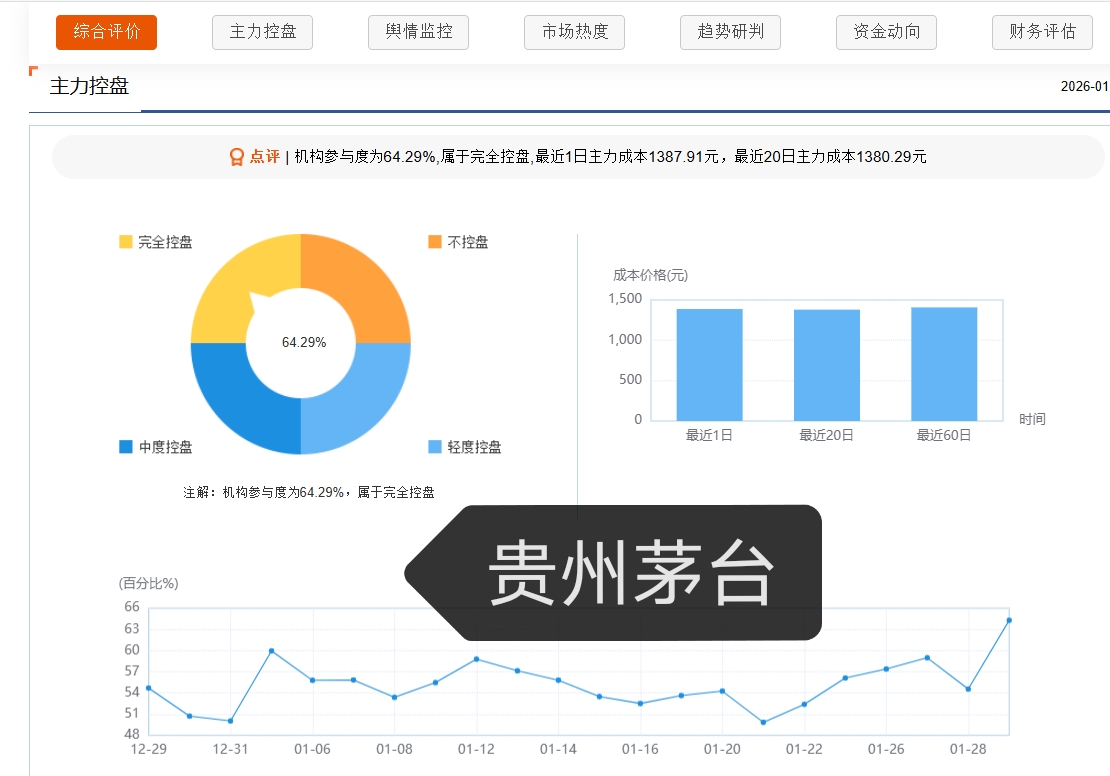Click the 最近1日 cost bar
The height and width of the screenshot is (776, 1110).
709,365
